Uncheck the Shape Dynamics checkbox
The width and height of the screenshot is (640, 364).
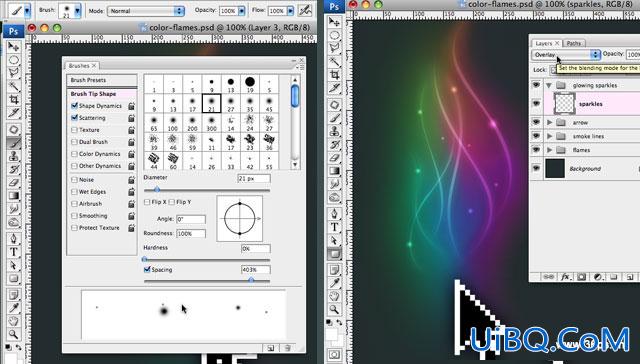pos(74,106)
